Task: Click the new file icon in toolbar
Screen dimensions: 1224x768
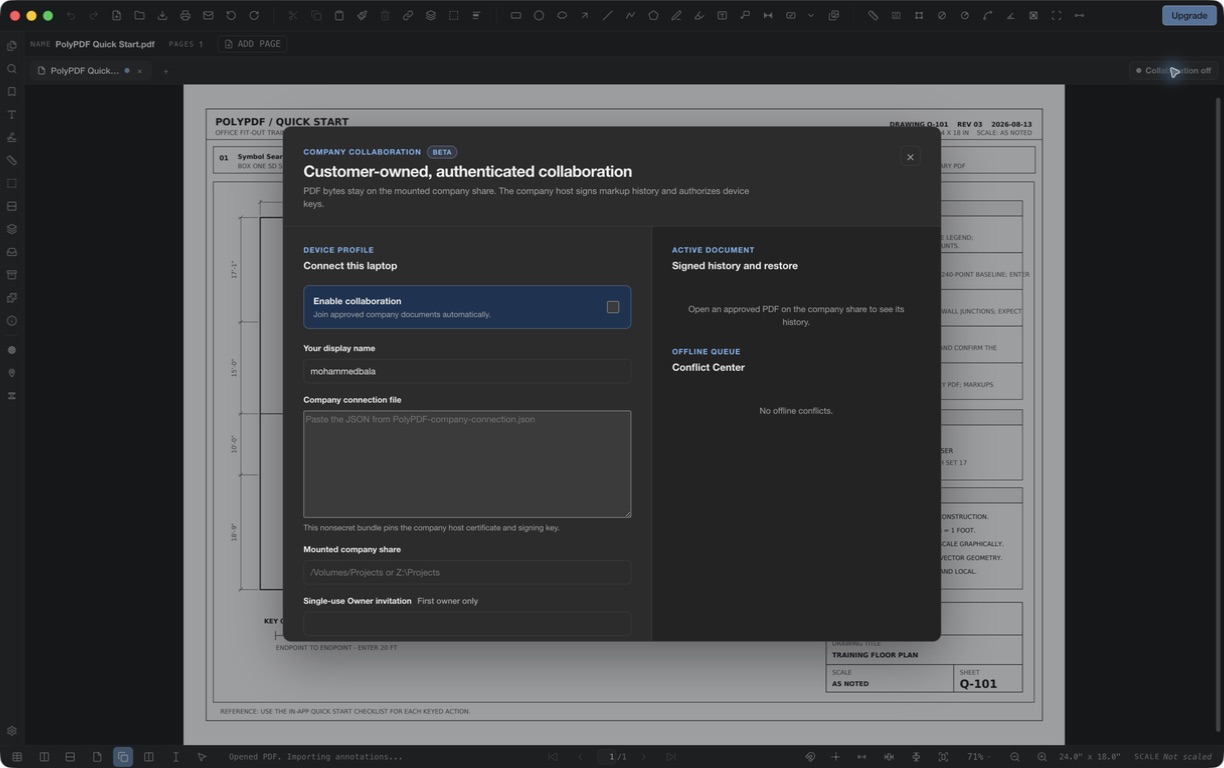Action: click(x=116, y=16)
